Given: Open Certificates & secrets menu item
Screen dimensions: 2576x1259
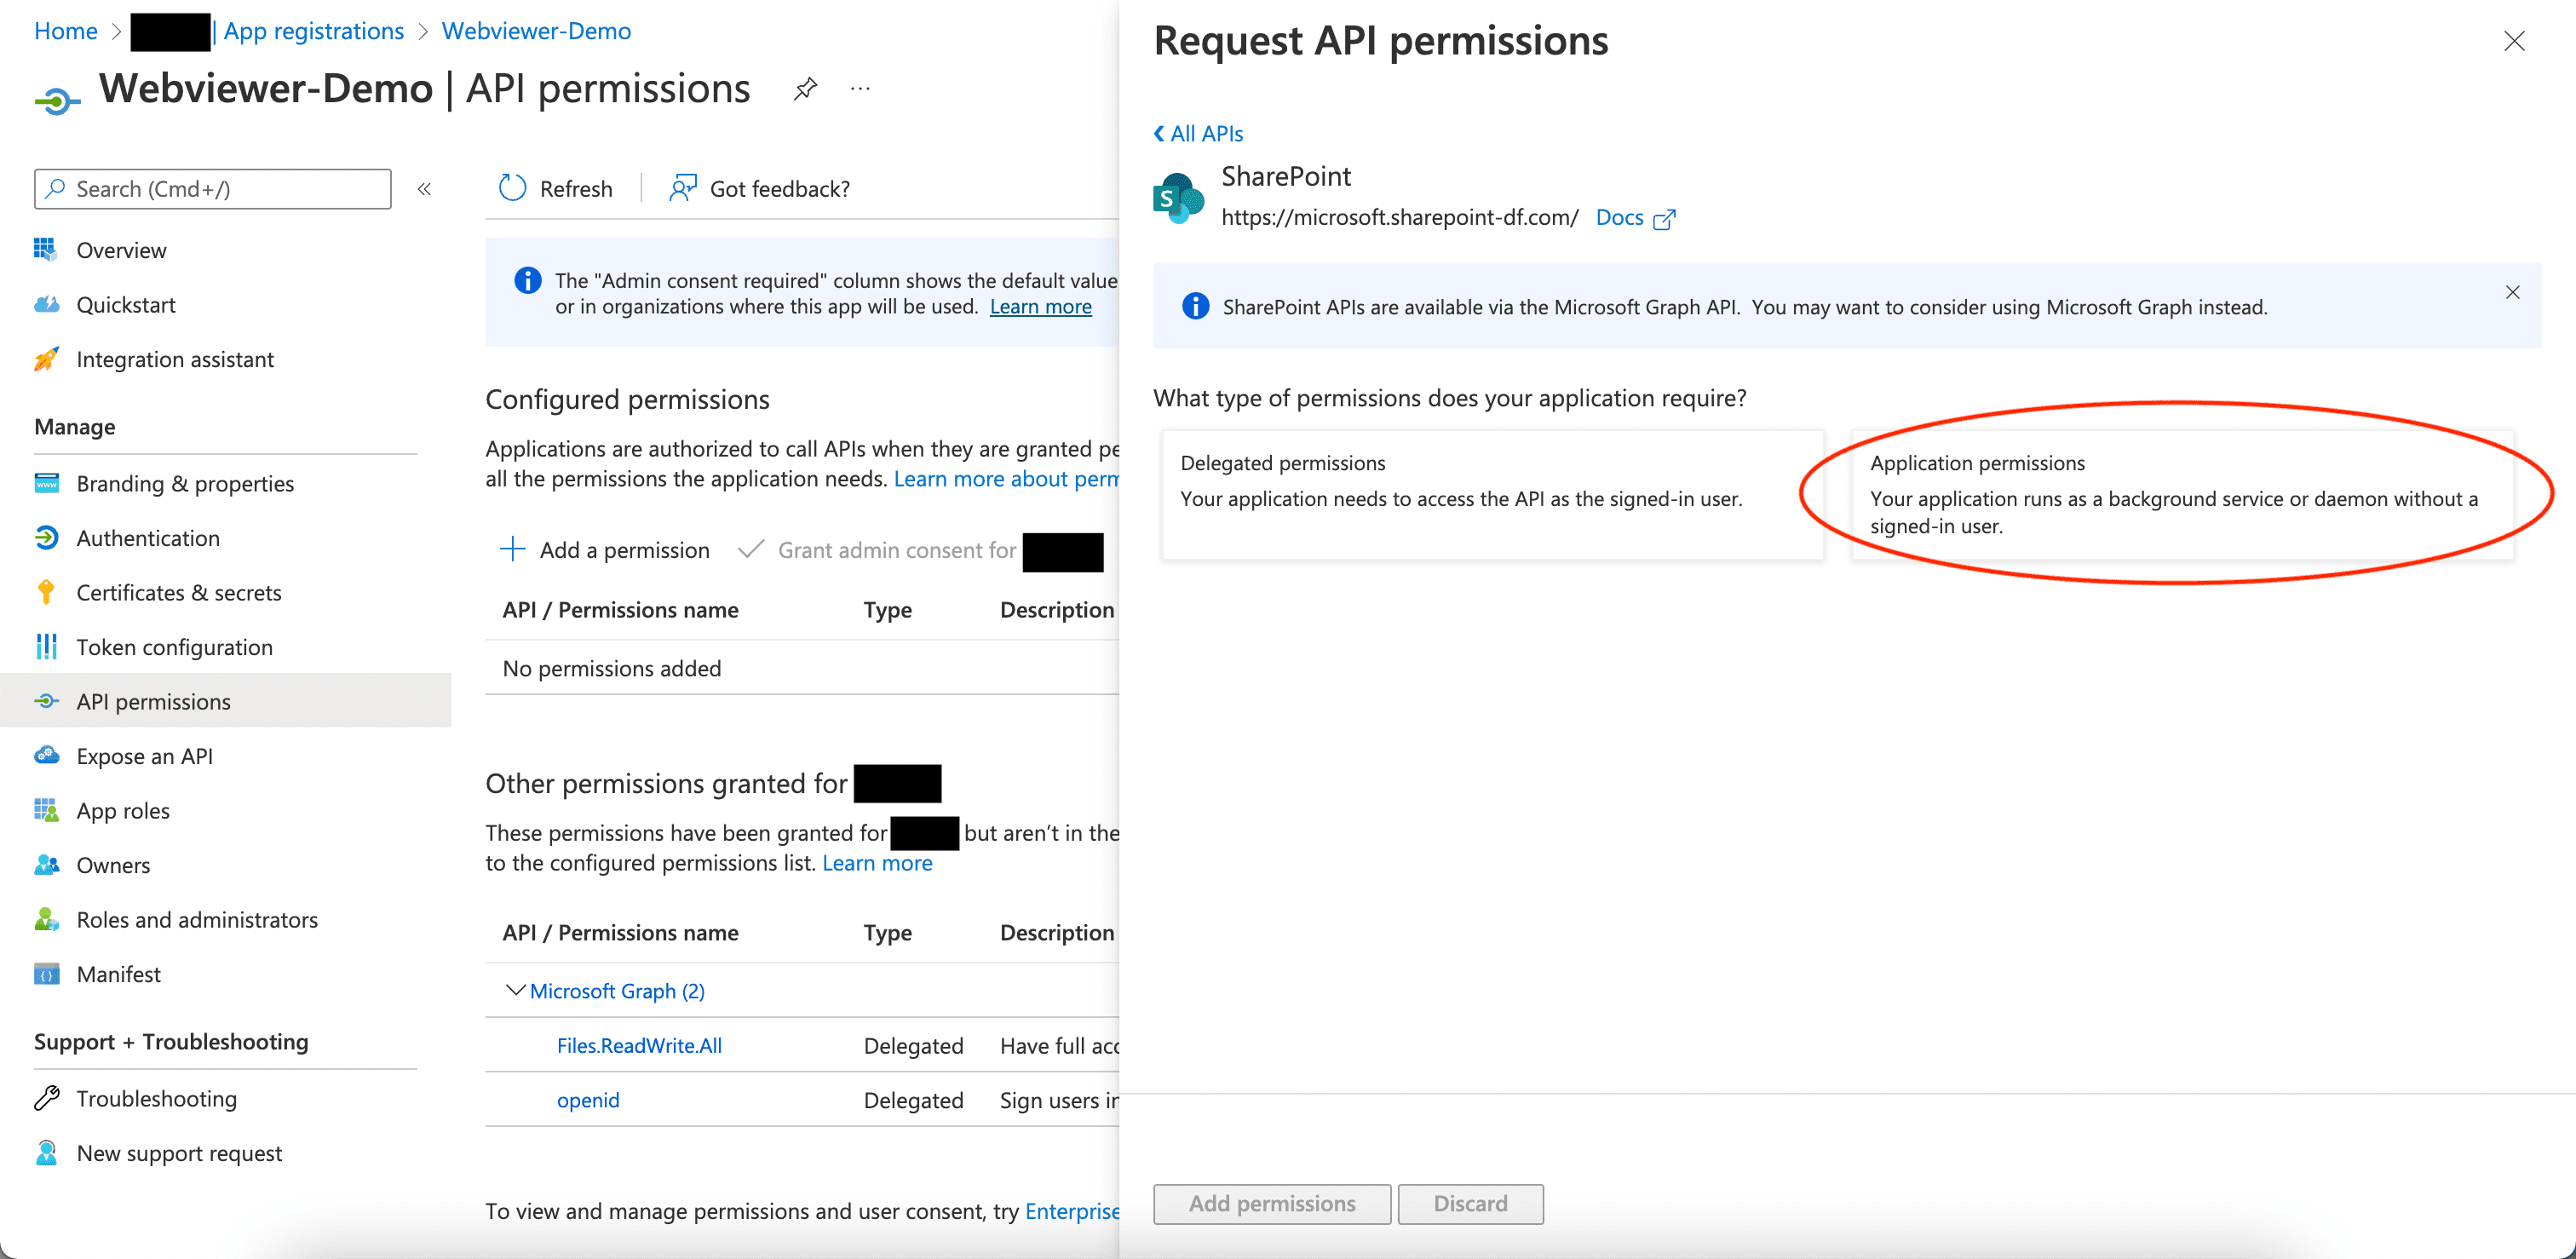Looking at the screenshot, I should point(179,592).
